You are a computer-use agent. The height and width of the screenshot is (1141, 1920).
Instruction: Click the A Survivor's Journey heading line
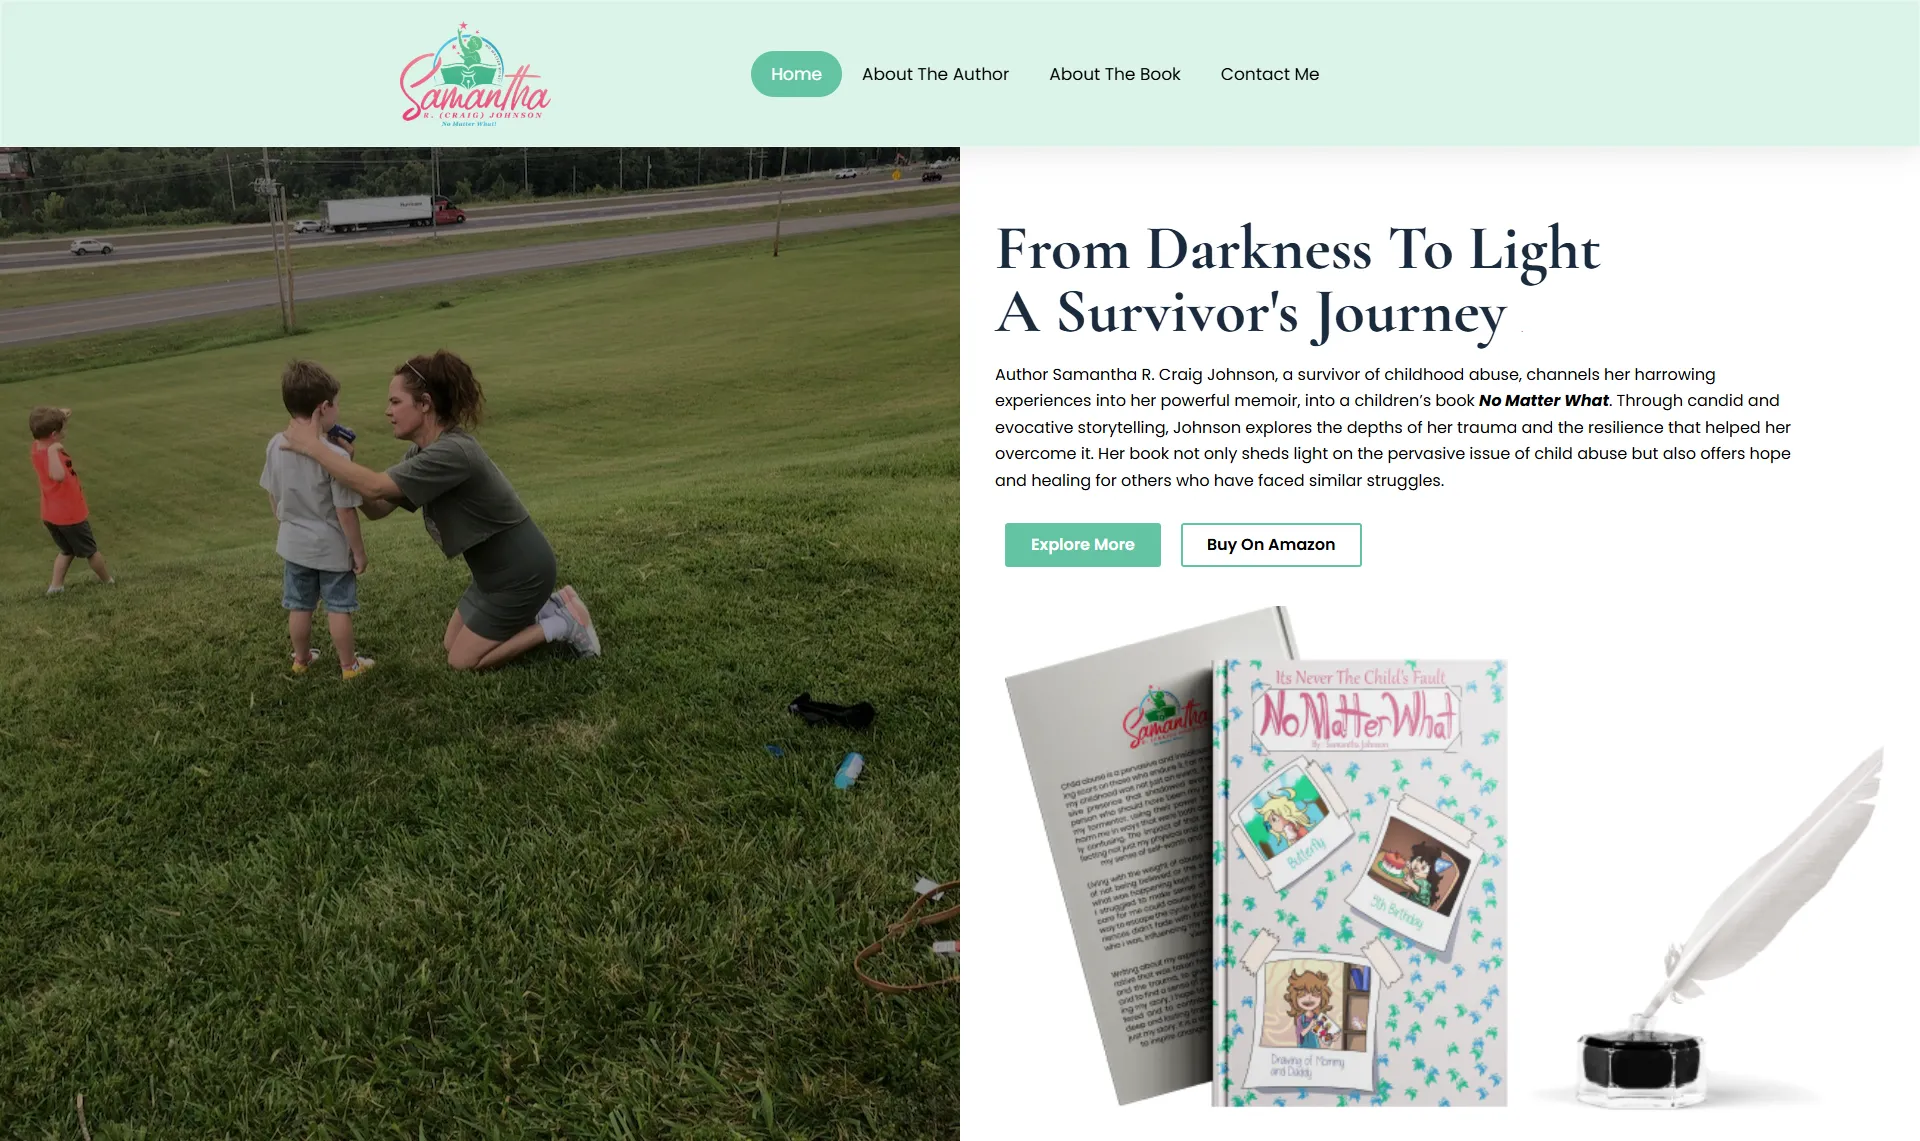click(x=1250, y=314)
